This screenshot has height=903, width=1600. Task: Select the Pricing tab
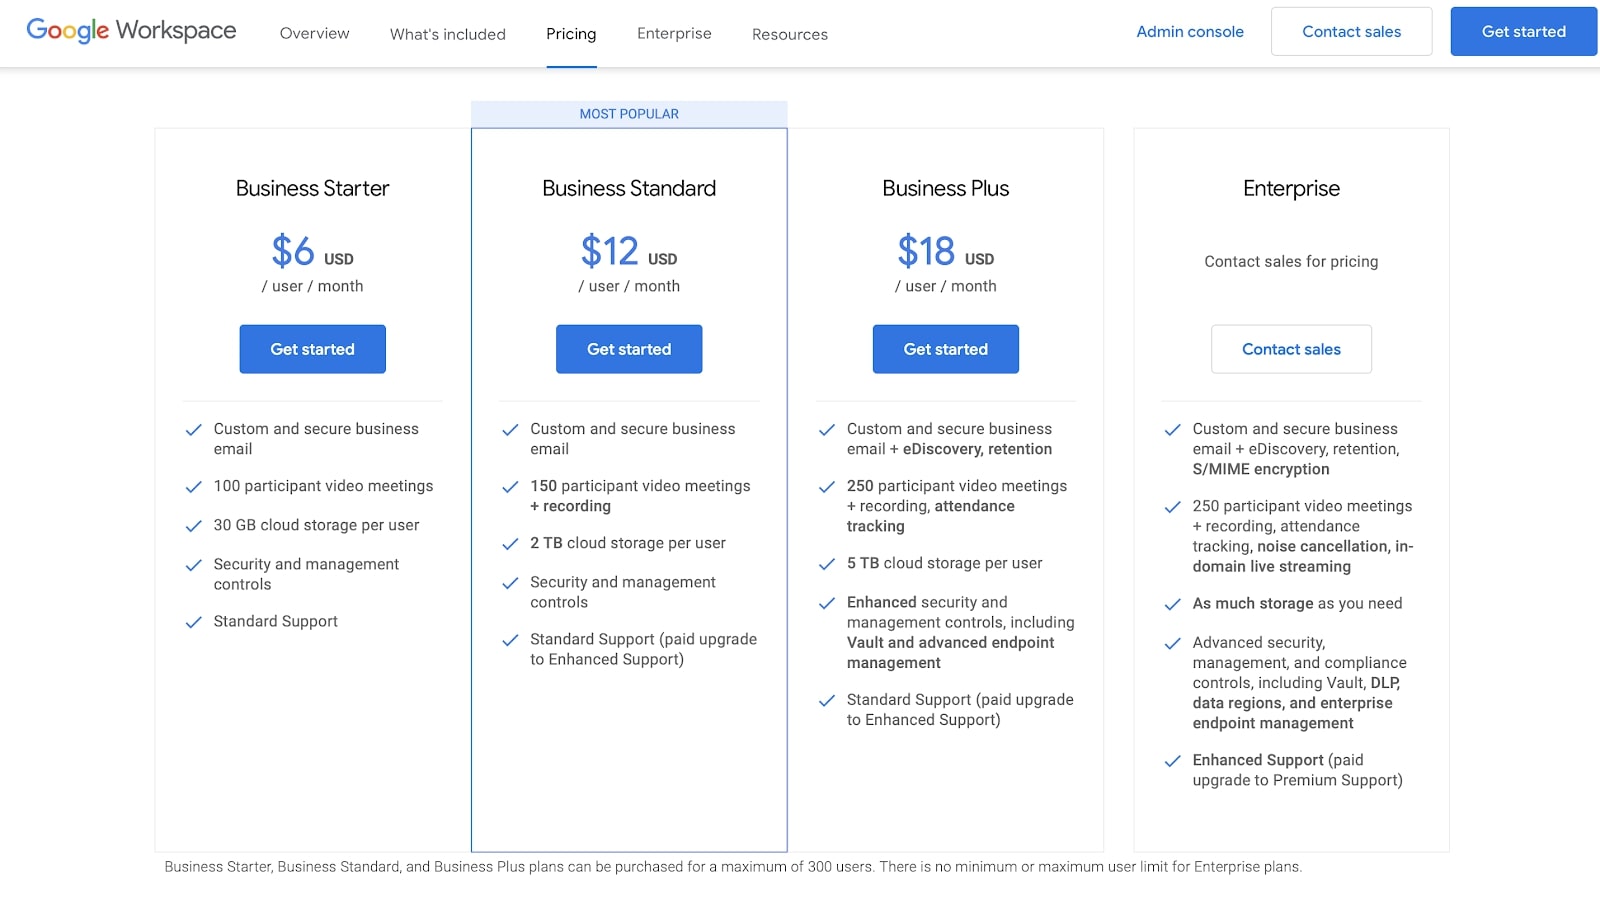tap(571, 34)
